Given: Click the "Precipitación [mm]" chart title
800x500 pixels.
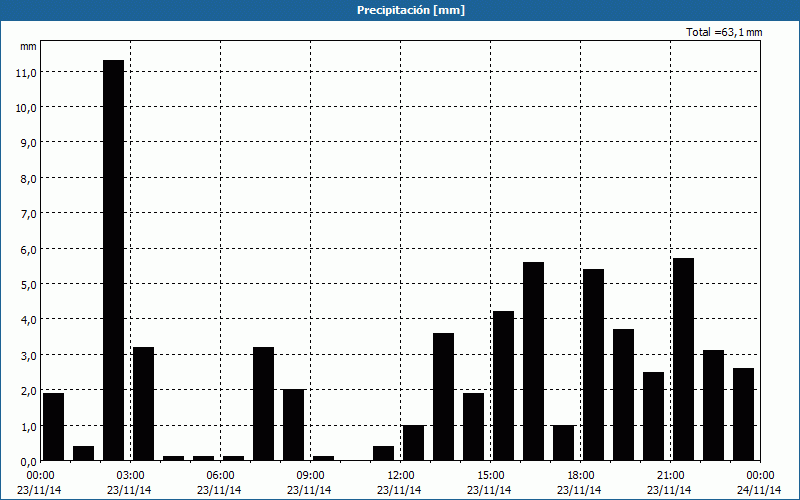Looking at the screenshot, I should 411,10.
